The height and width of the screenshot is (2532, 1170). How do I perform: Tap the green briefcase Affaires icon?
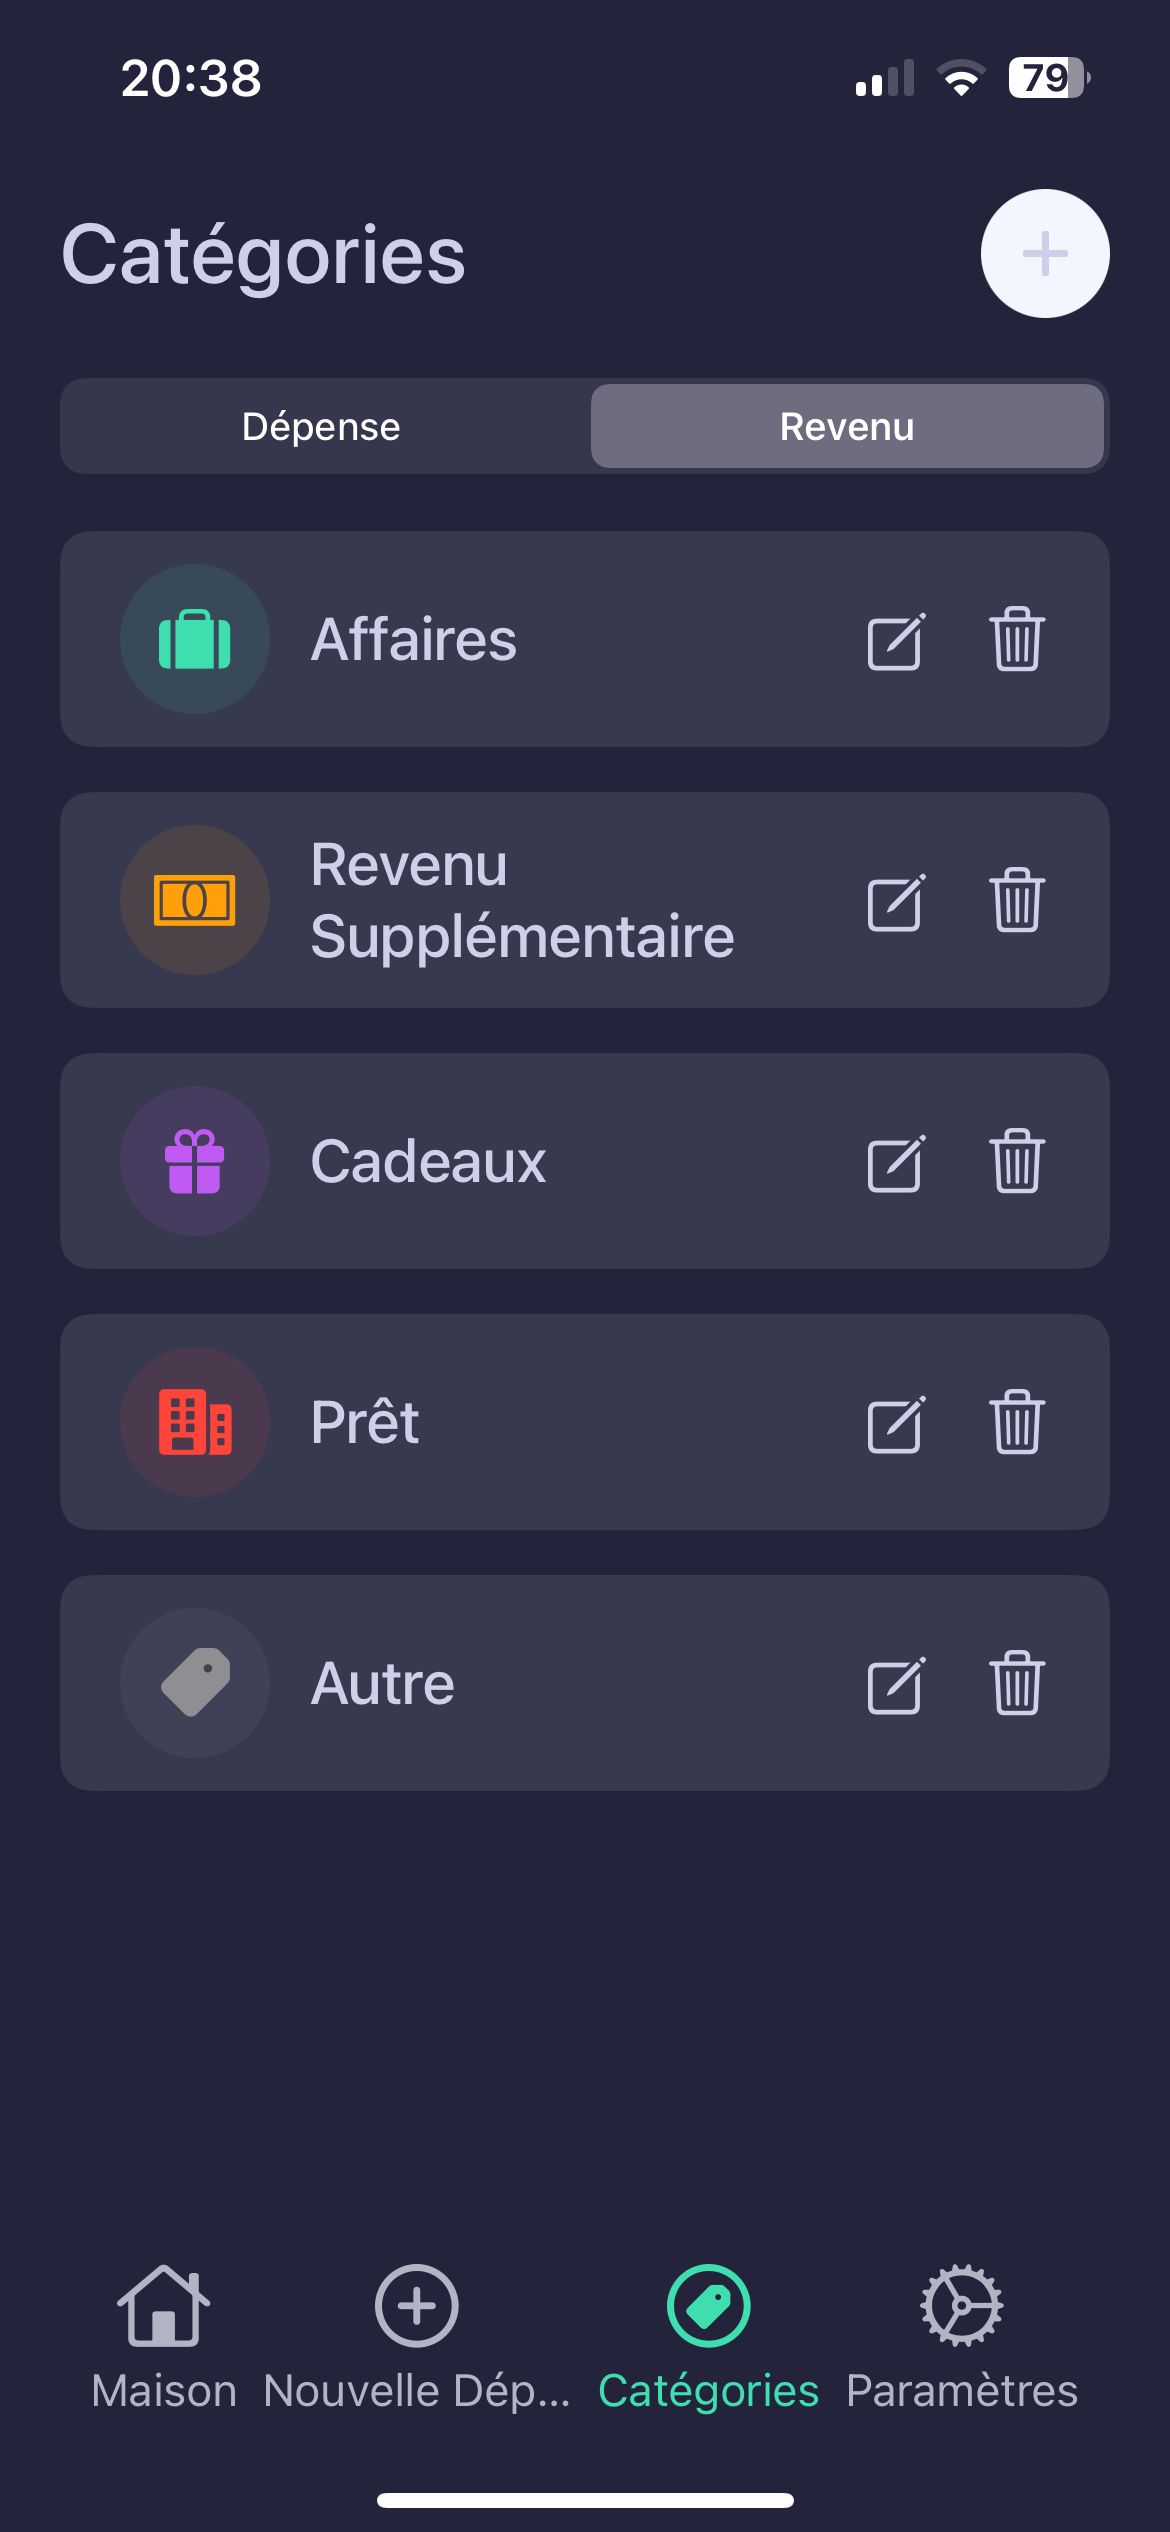[195, 639]
